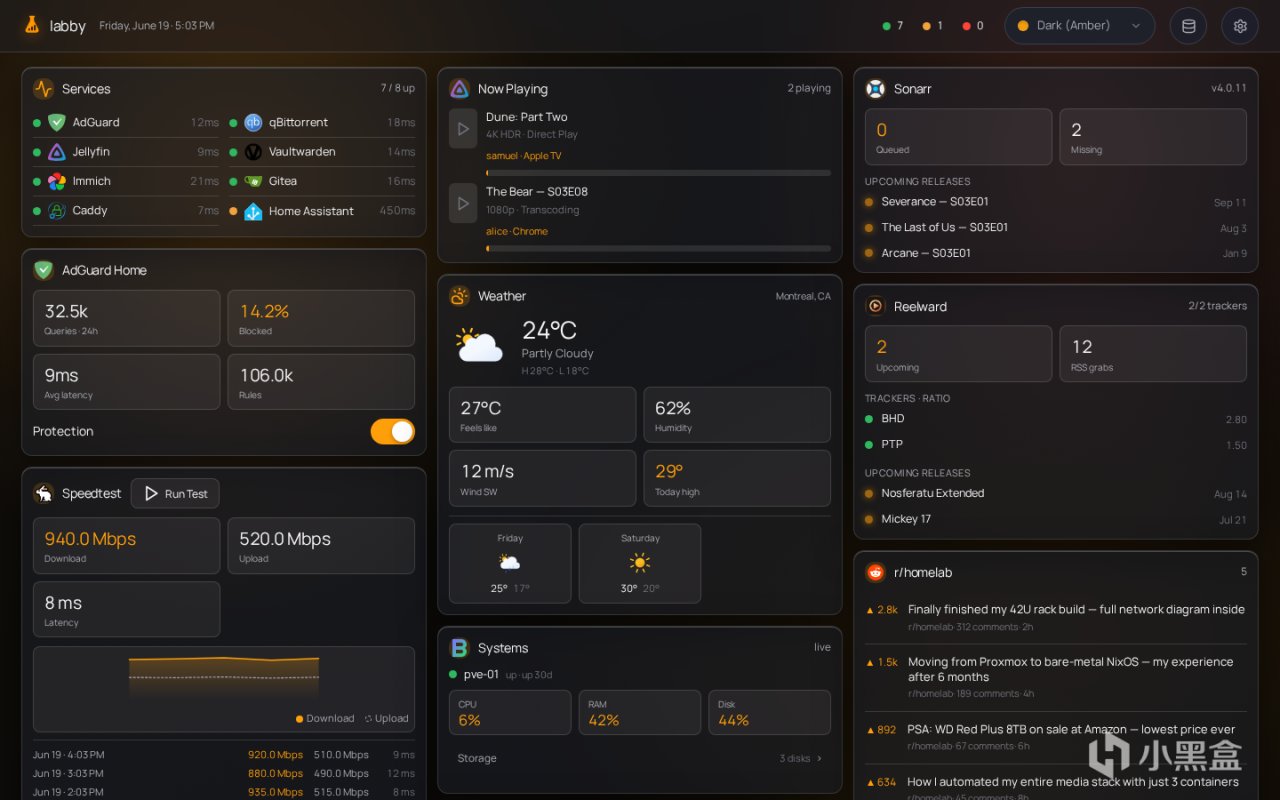Click Sonarr Missing count tile
This screenshot has height=800, width=1280.
[x=1153, y=137]
